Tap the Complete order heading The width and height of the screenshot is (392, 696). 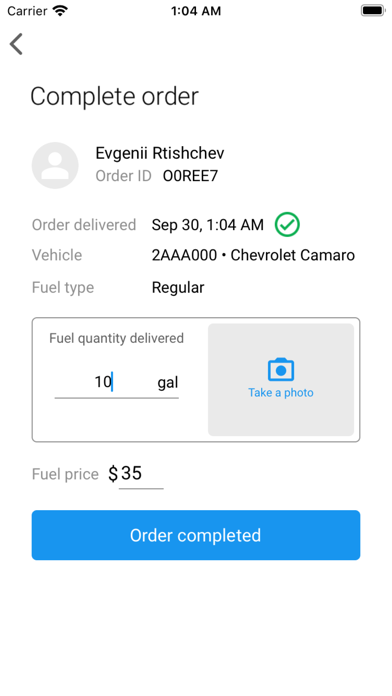[115, 96]
